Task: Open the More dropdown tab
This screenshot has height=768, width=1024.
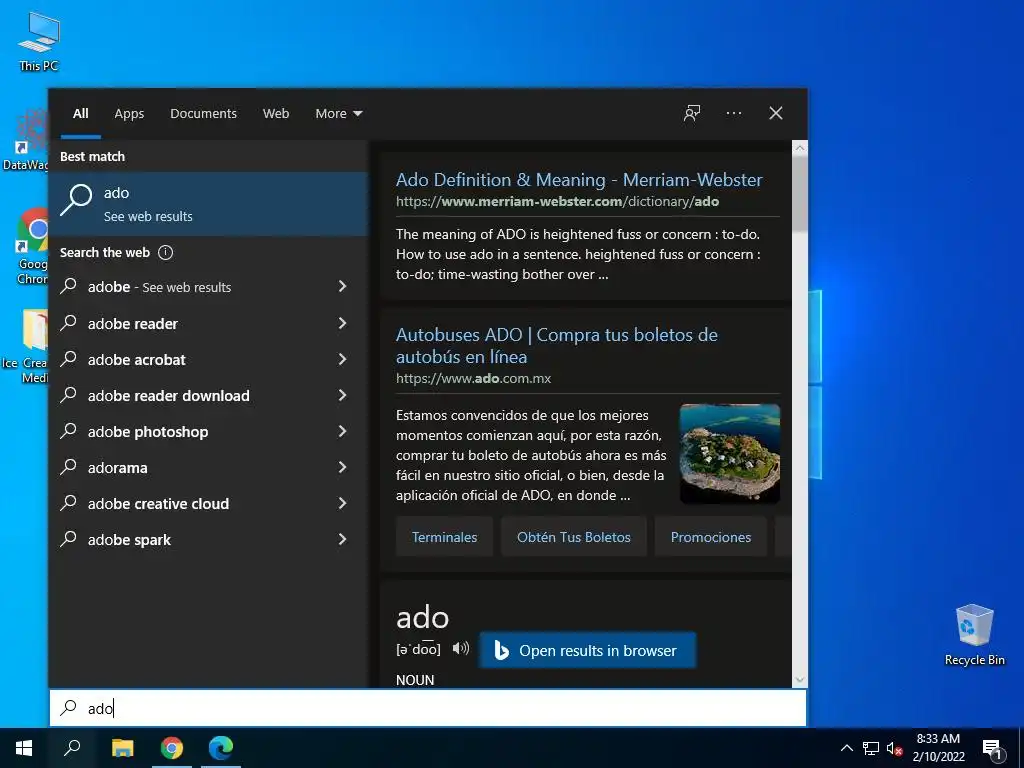Action: click(338, 114)
